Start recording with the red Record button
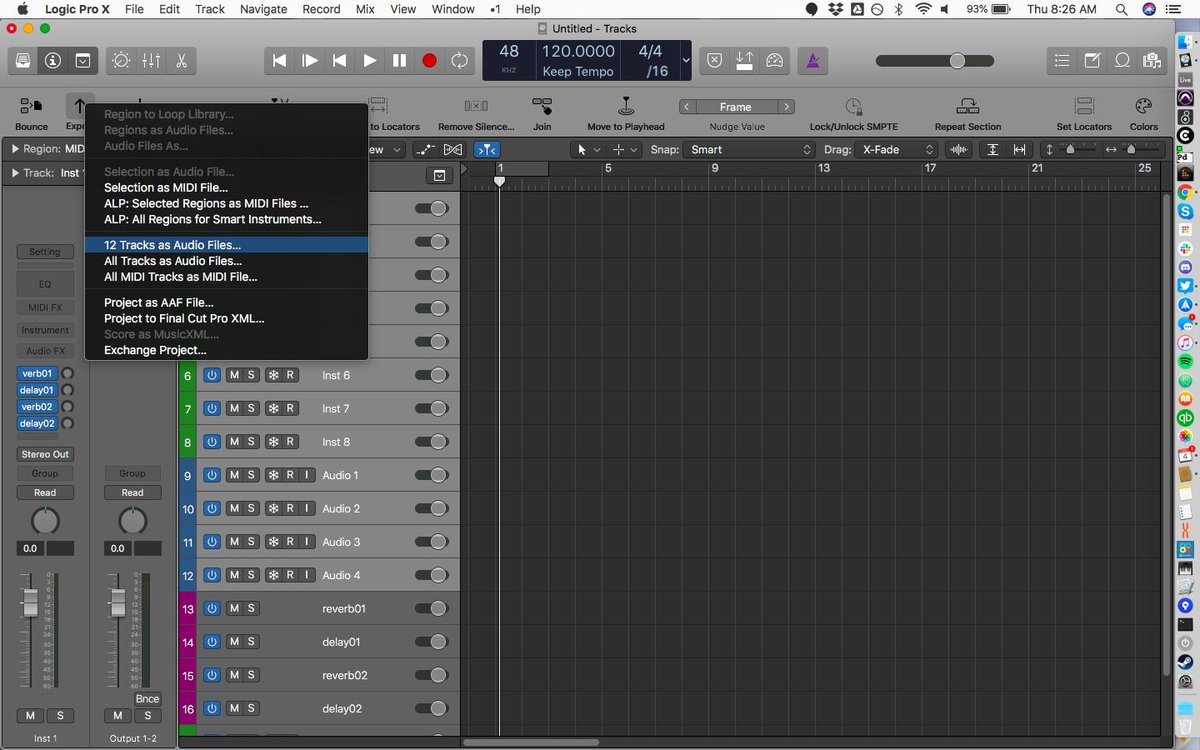Screen dimensions: 1200x750 tap(430, 60)
